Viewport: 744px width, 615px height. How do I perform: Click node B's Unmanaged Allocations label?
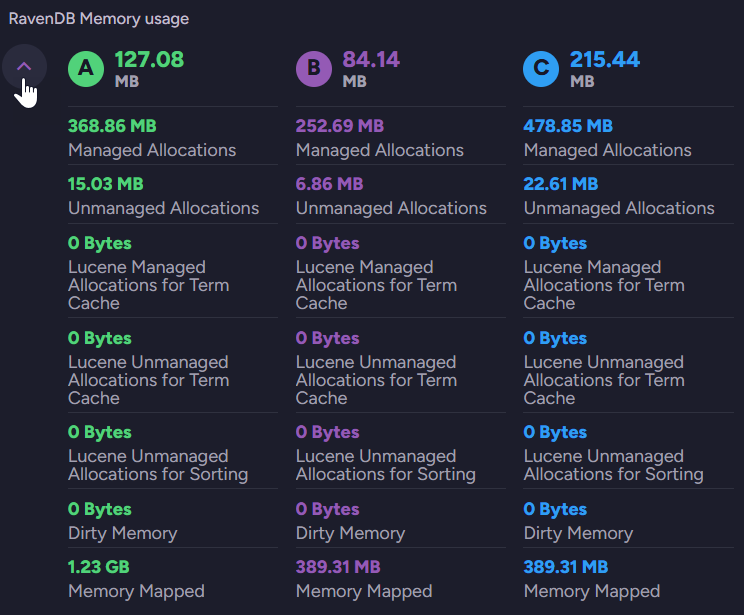click(391, 208)
